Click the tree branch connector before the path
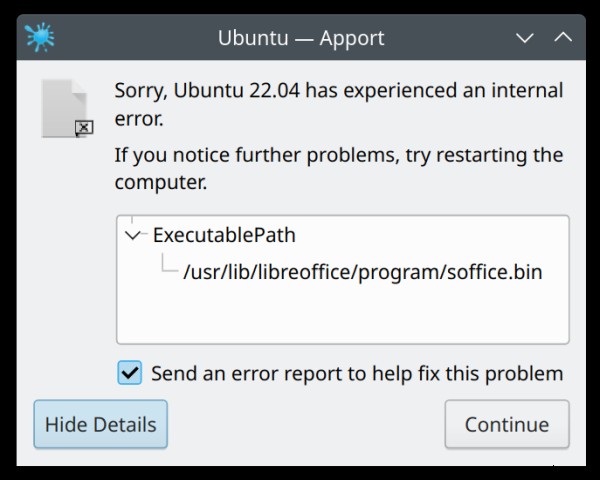600x480 pixels. [169, 263]
